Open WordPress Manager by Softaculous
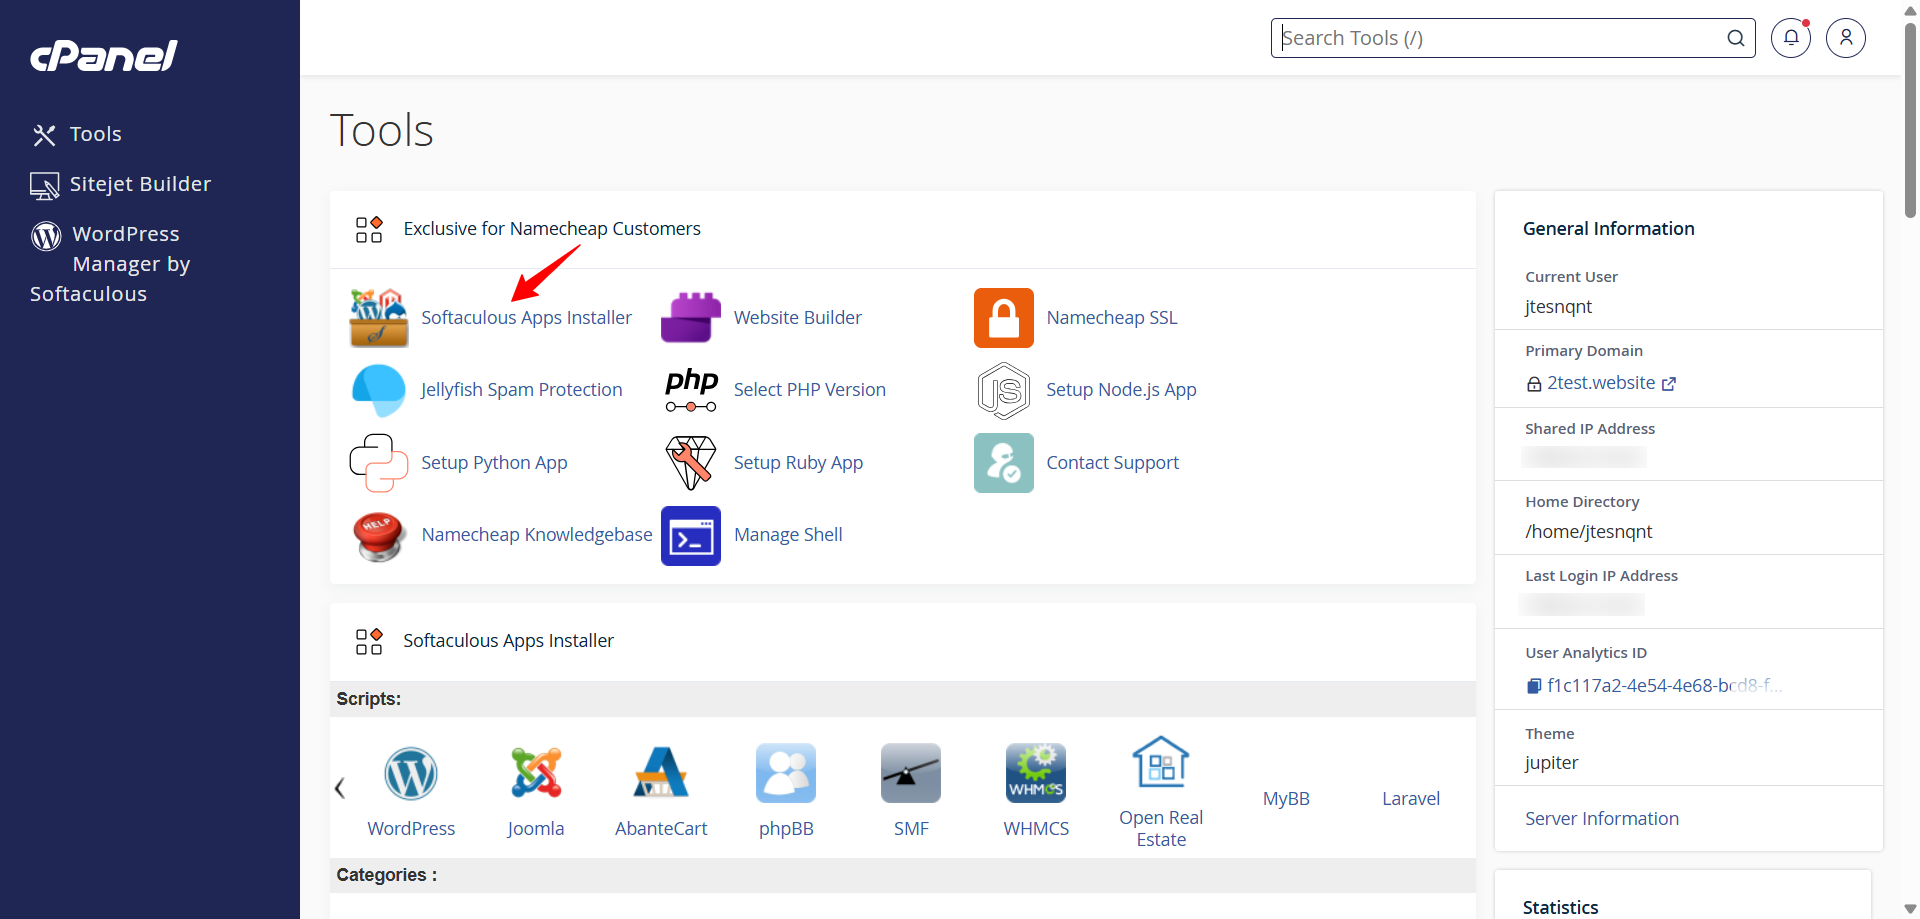 (x=110, y=264)
